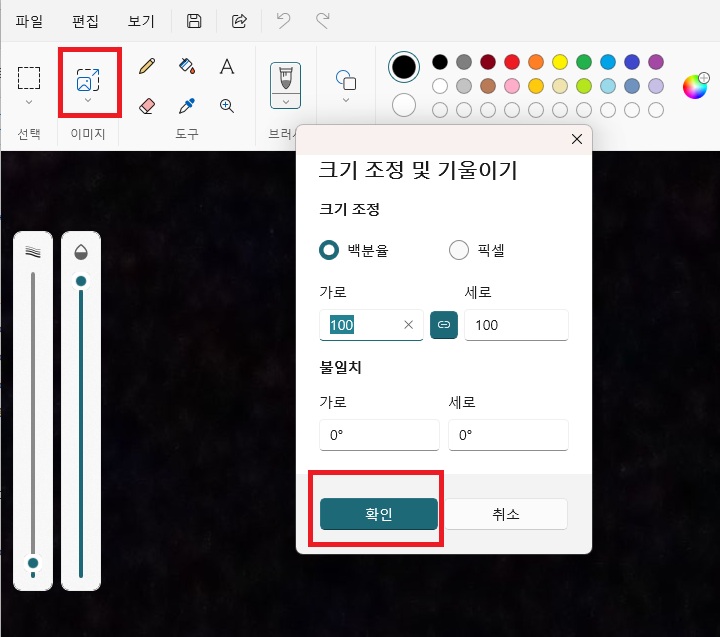Click the image resize tool icon
Viewport: 720px width, 637px height.
coord(88,80)
